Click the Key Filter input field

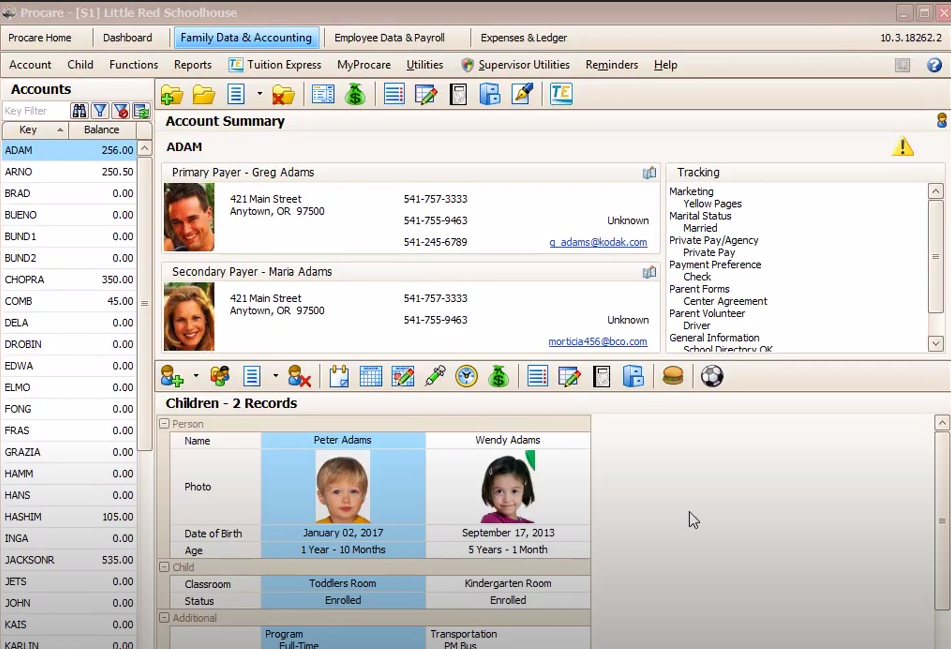tap(35, 111)
